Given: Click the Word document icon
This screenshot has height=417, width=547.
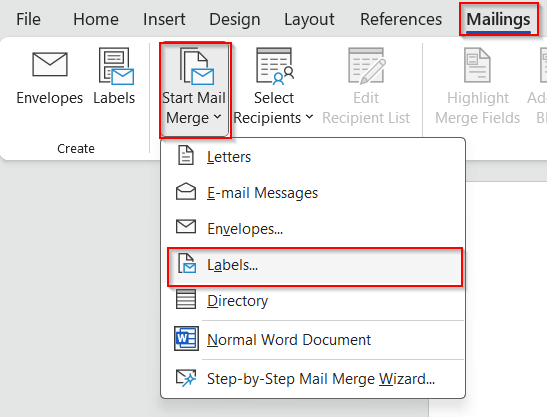Looking at the screenshot, I should point(186,338).
